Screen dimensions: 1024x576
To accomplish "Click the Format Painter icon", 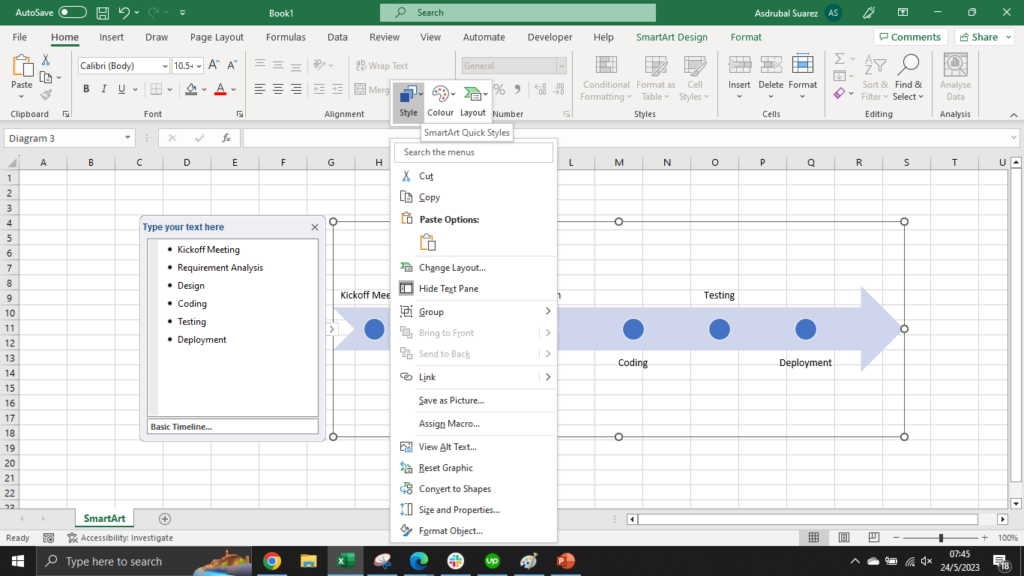I will click(46, 96).
